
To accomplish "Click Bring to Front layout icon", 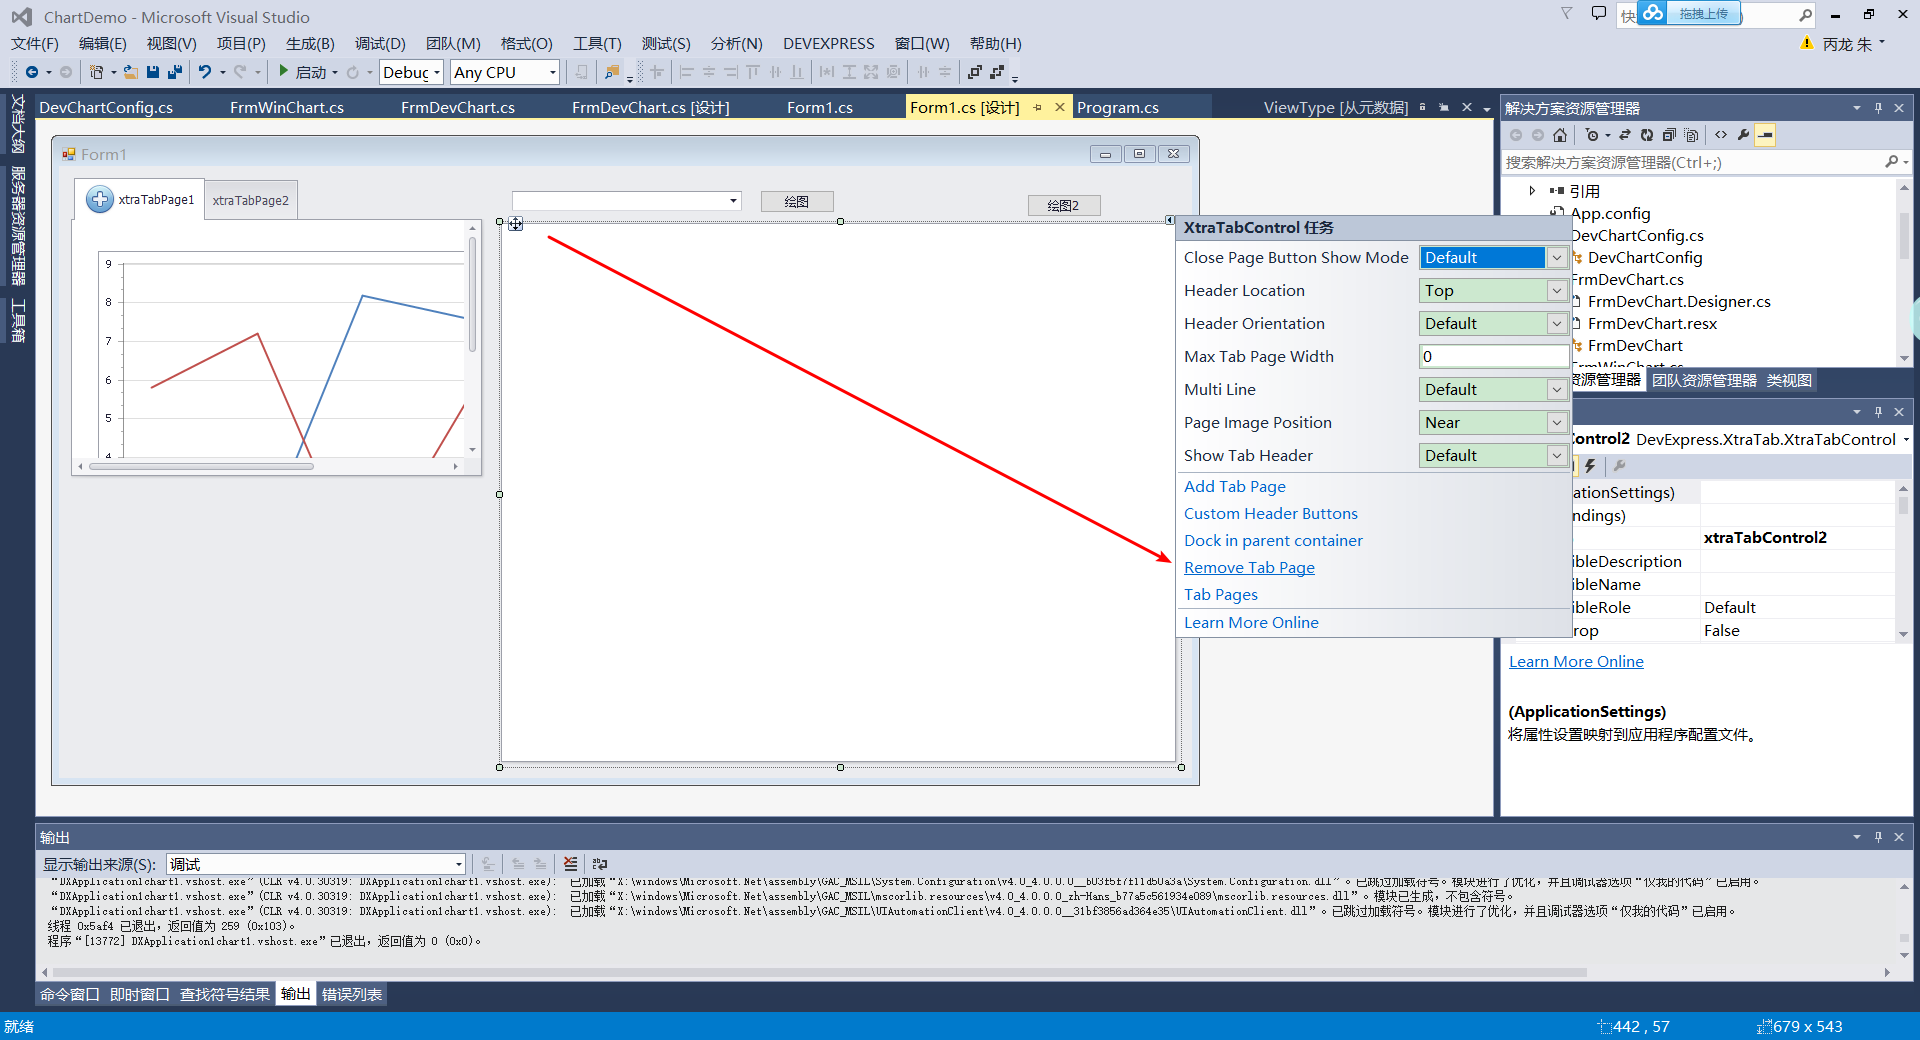I will [x=975, y=72].
